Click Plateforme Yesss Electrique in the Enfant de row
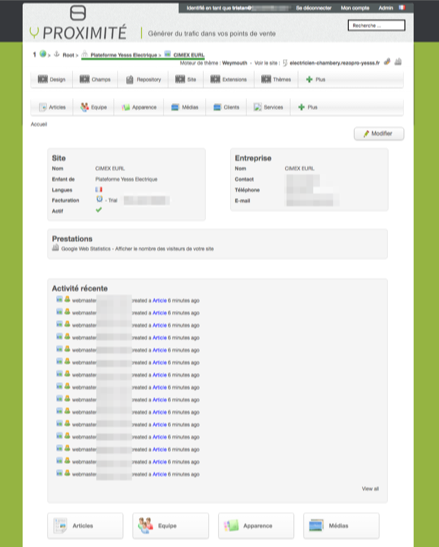Image resolution: width=439 pixels, height=547 pixels. (126, 179)
